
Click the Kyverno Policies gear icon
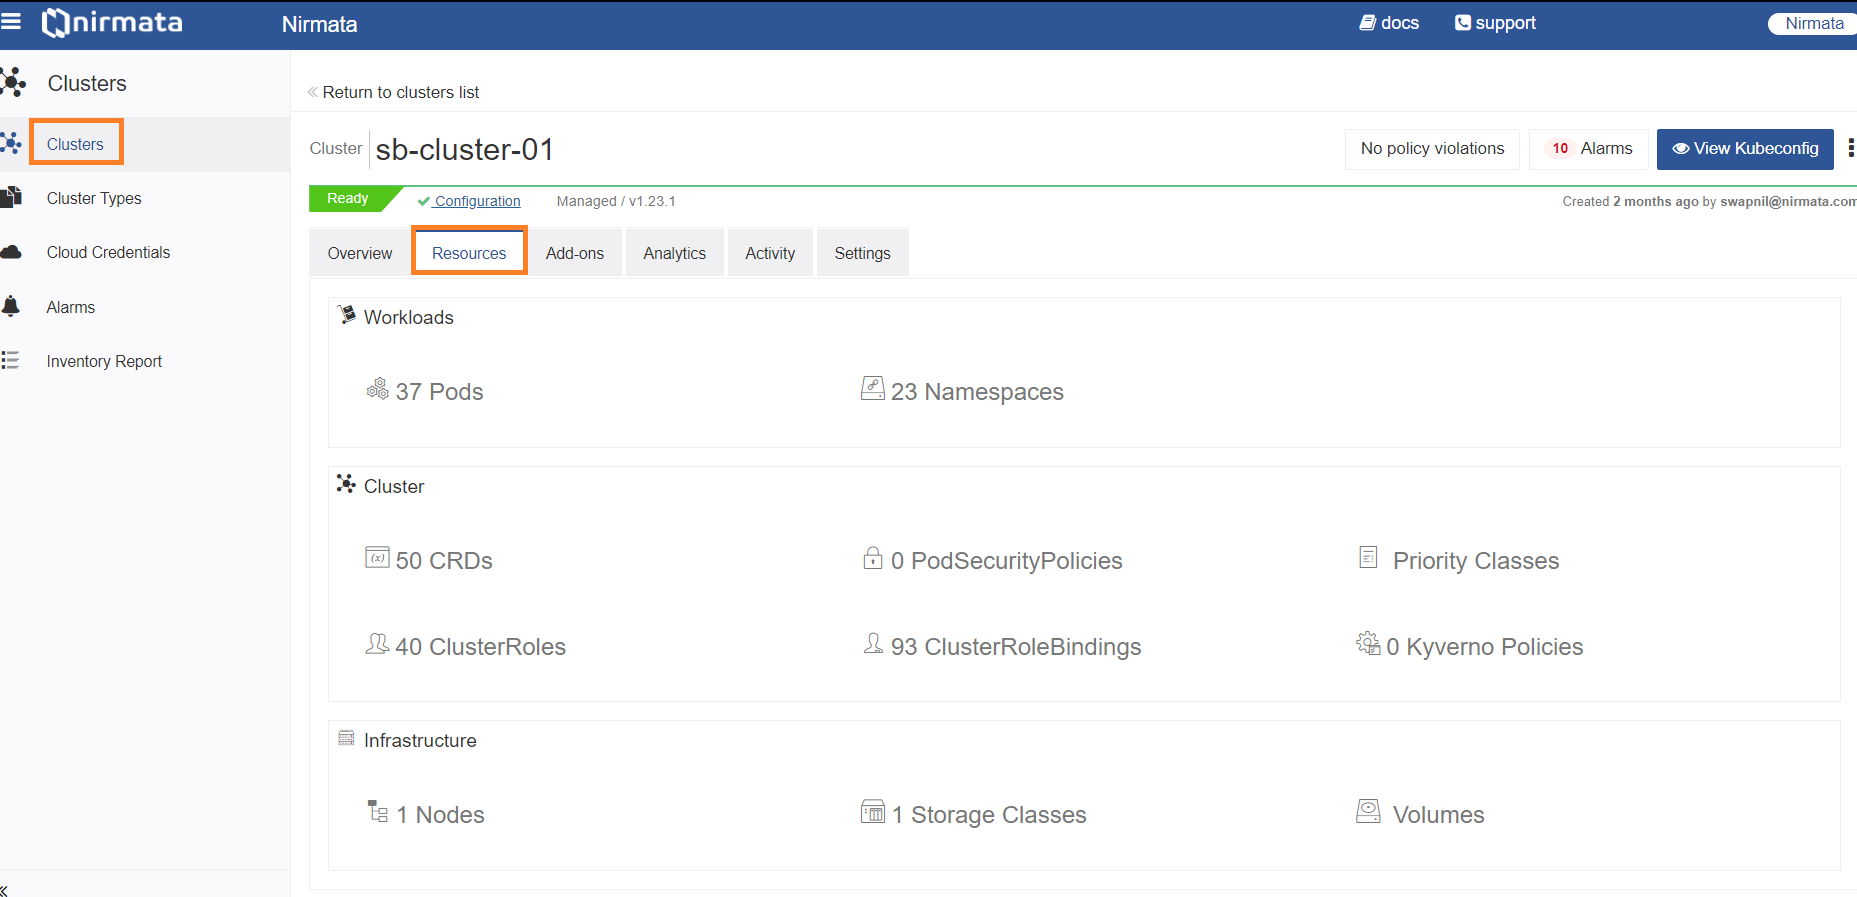[x=1368, y=643]
